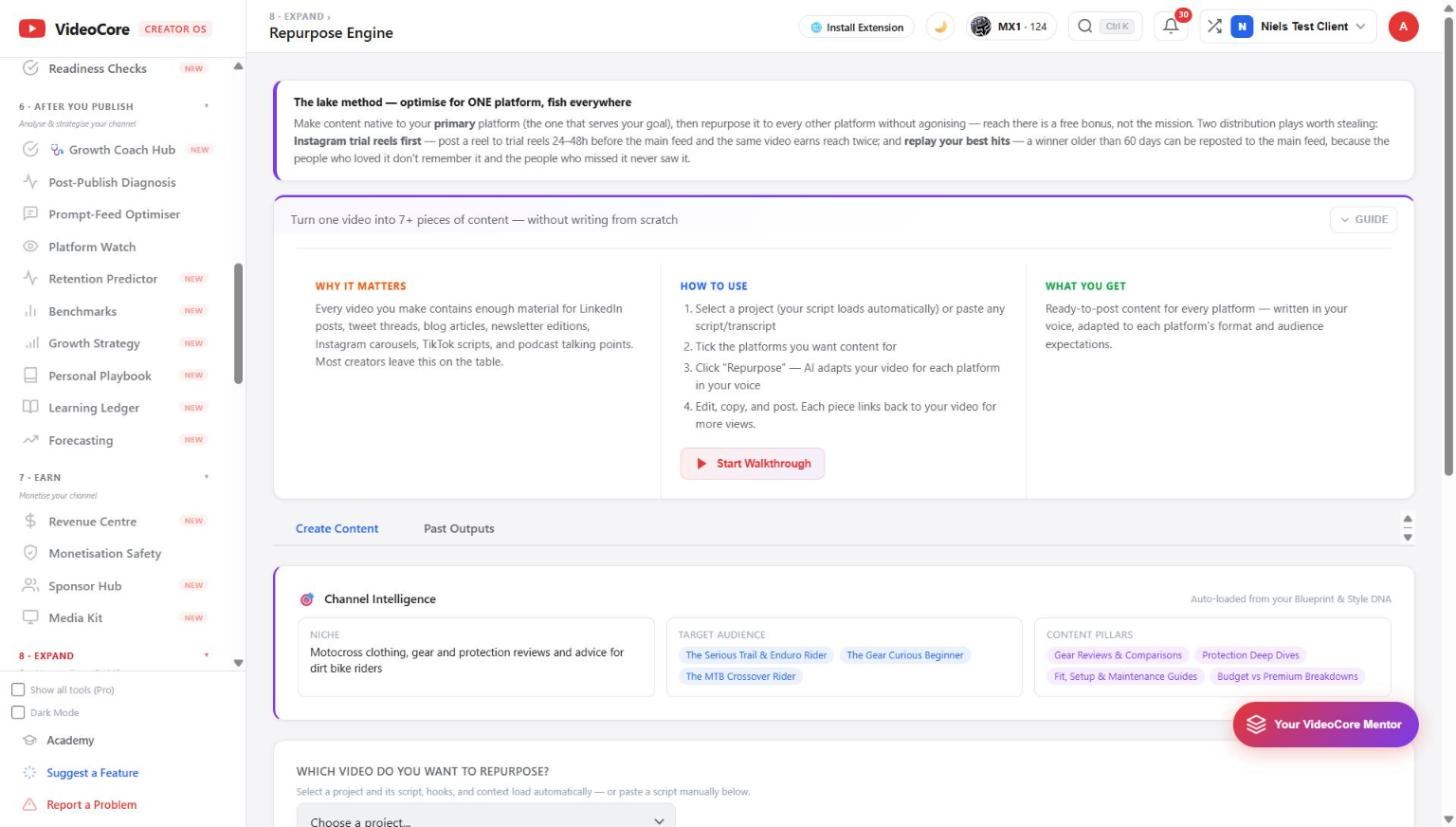Screen dimensions: 1456x827
Task: Click the Suggest a Feature link
Action: coord(92,773)
